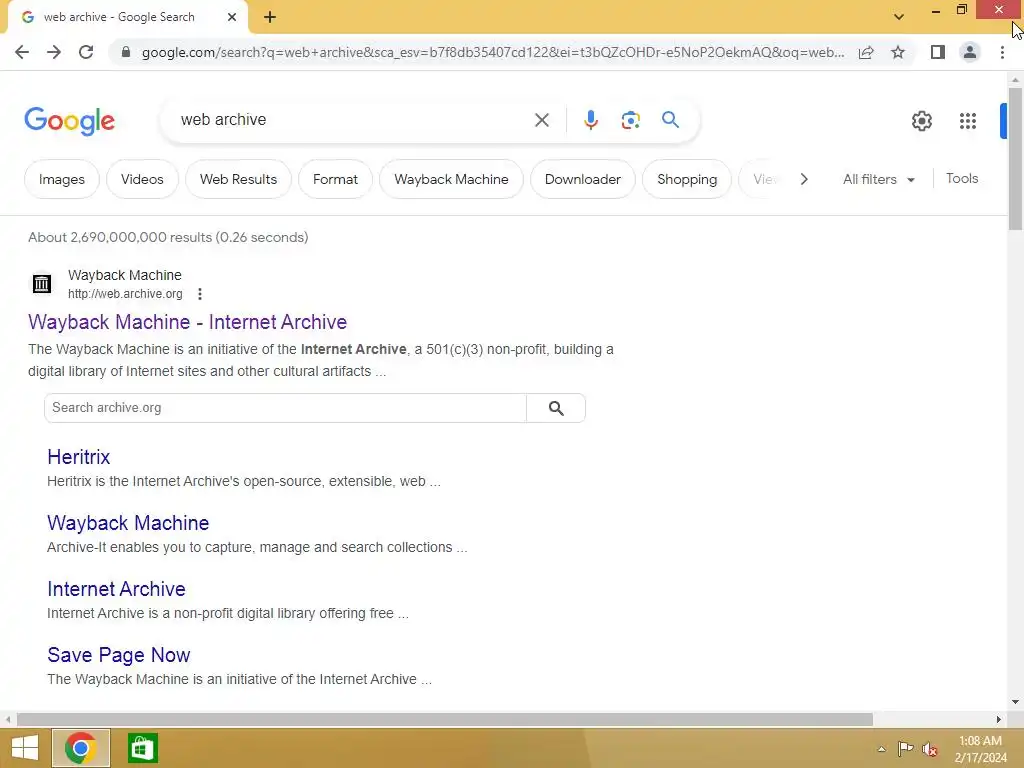Click the muted speaker volume icon
This screenshot has height=768, width=1024.
929,749
